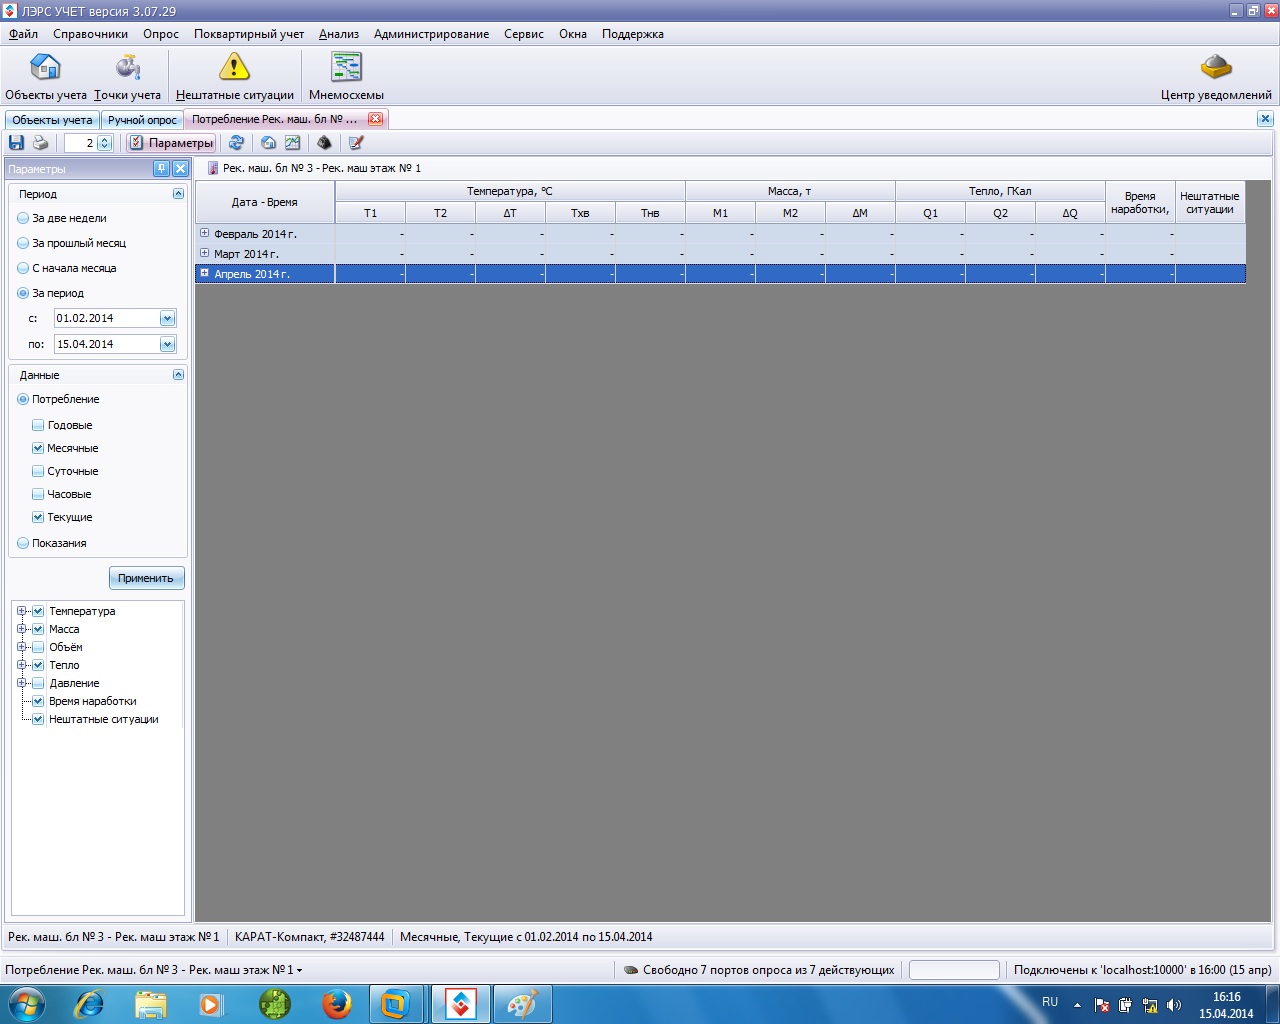The height and width of the screenshot is (1024, 1280).
Task: Switch to the Ручной опрос tab
Action: coord(142,120)
